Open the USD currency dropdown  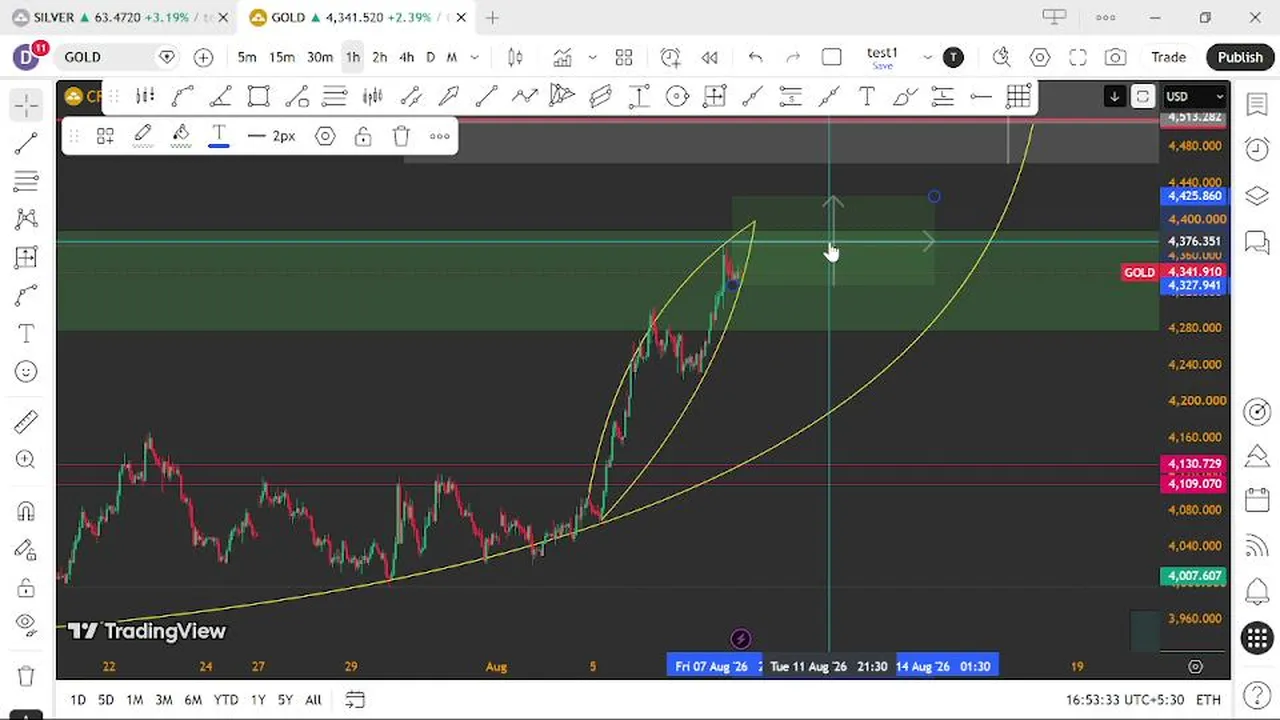tap(1195, 96)
